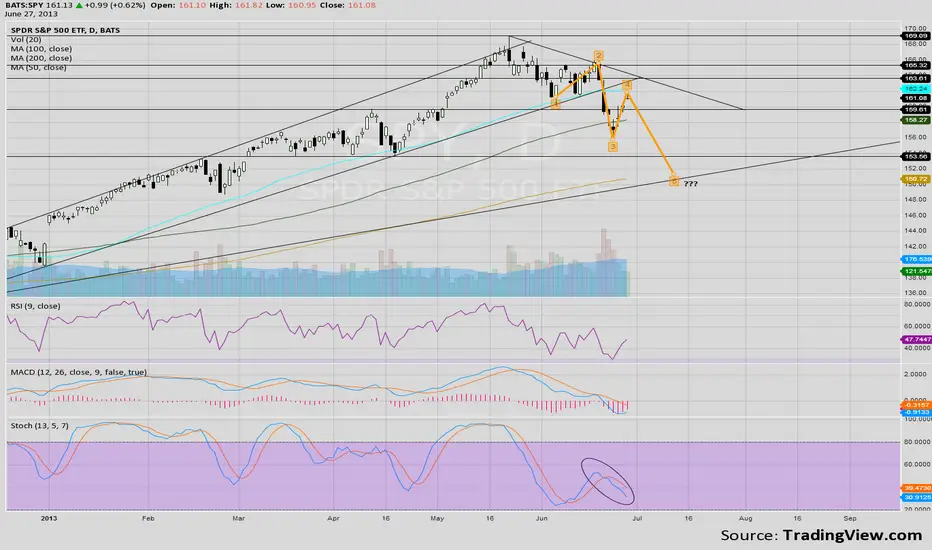Click the Feb label on time axis
932x550 pixels.
148,518
